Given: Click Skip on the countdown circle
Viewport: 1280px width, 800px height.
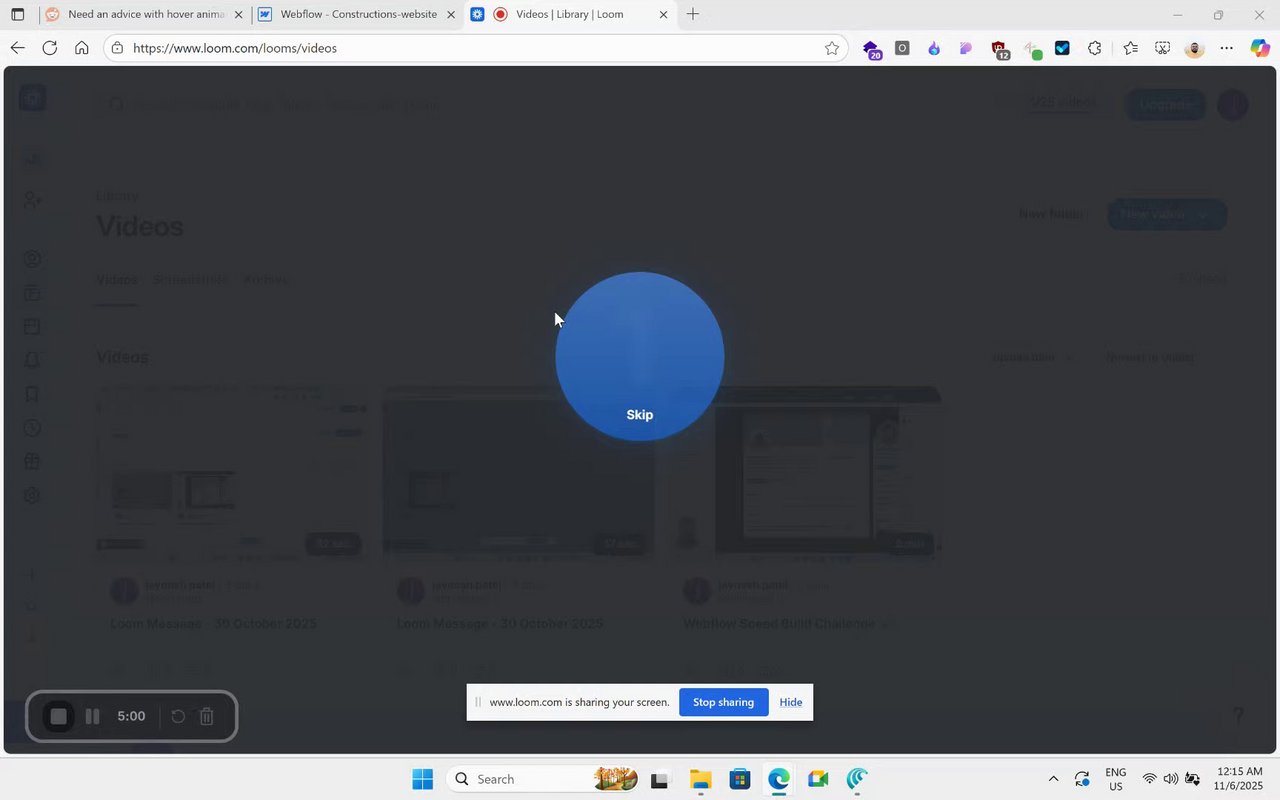Looking at the screenshot, I should (639, 415).
